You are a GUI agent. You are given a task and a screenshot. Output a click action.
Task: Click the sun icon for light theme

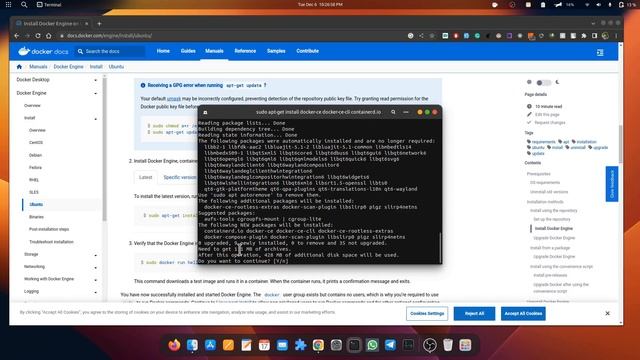[x=529, y=82]
